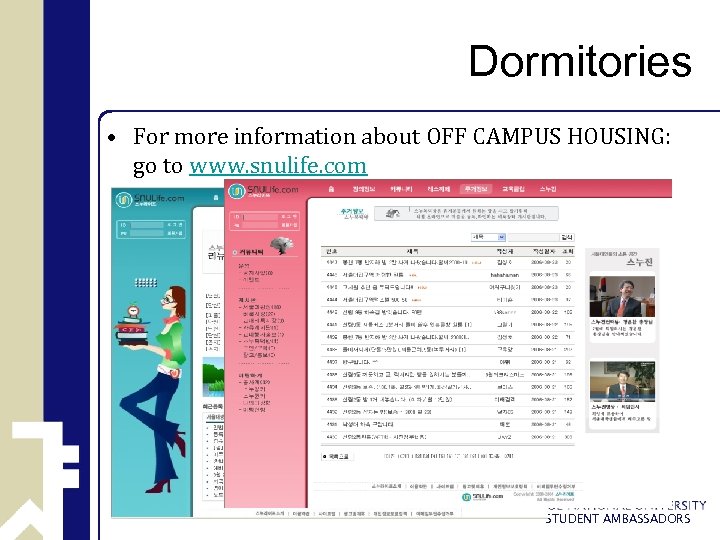Focus the ID field in the pink sidebar login box
Image resolution: width=720 pixels, height=540 pixels.
(x=260, y=216)
